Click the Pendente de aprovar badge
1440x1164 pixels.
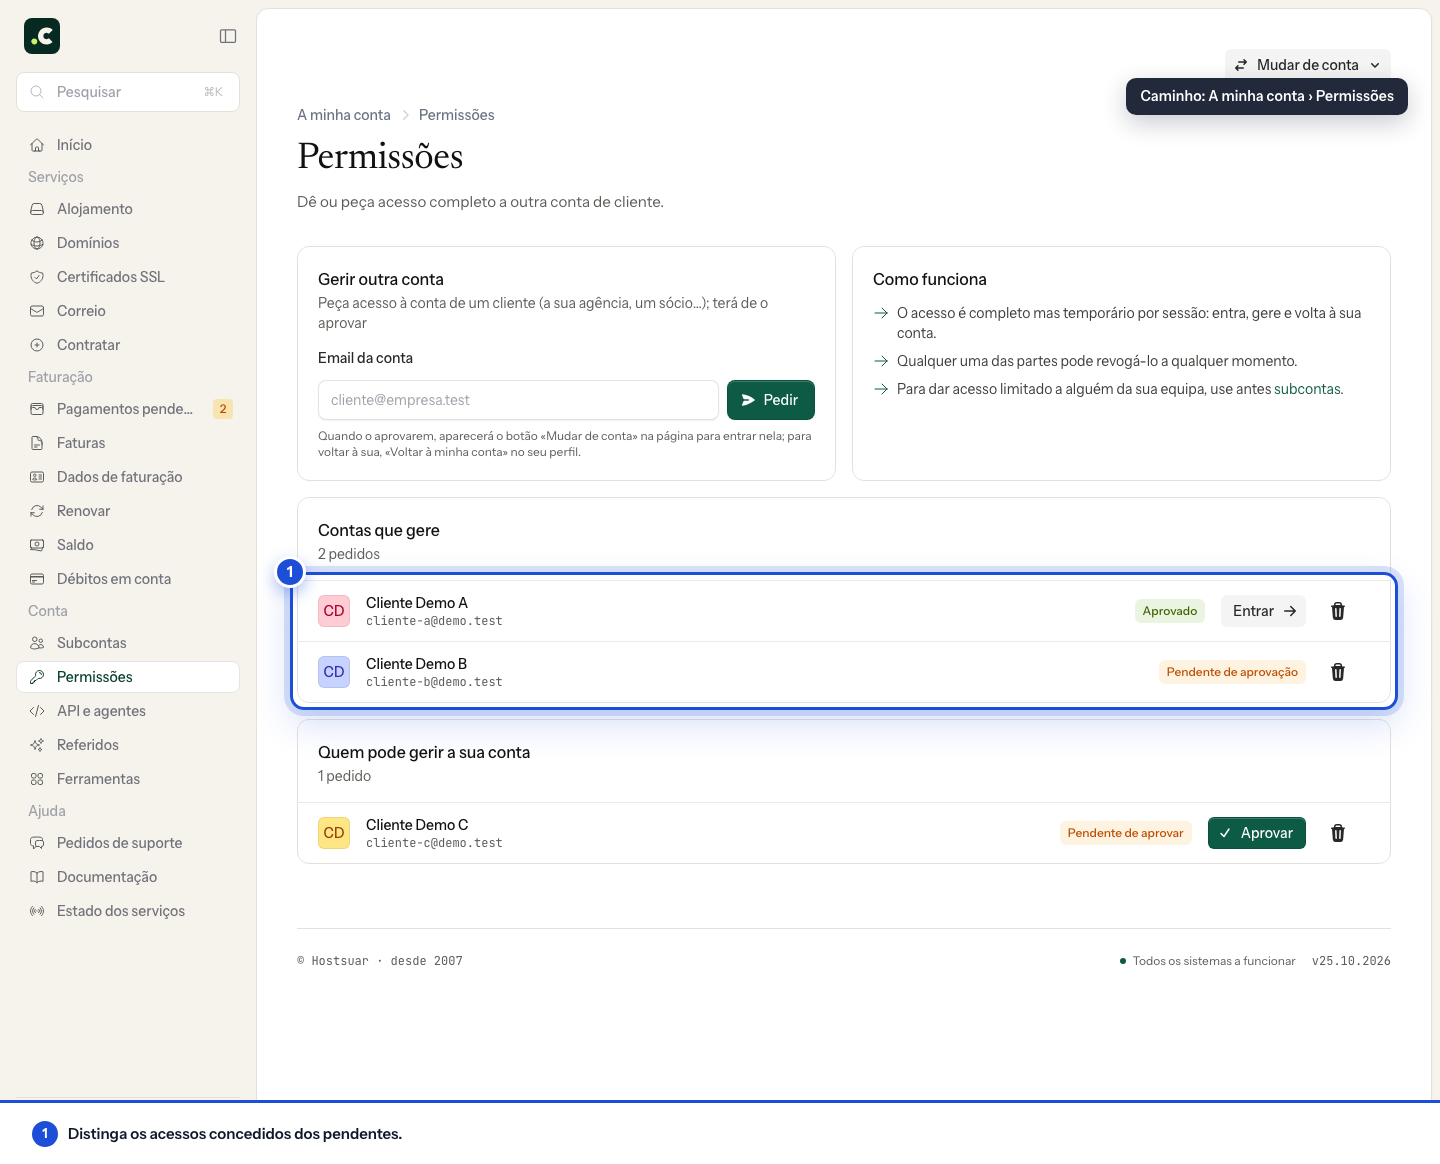1125,833
